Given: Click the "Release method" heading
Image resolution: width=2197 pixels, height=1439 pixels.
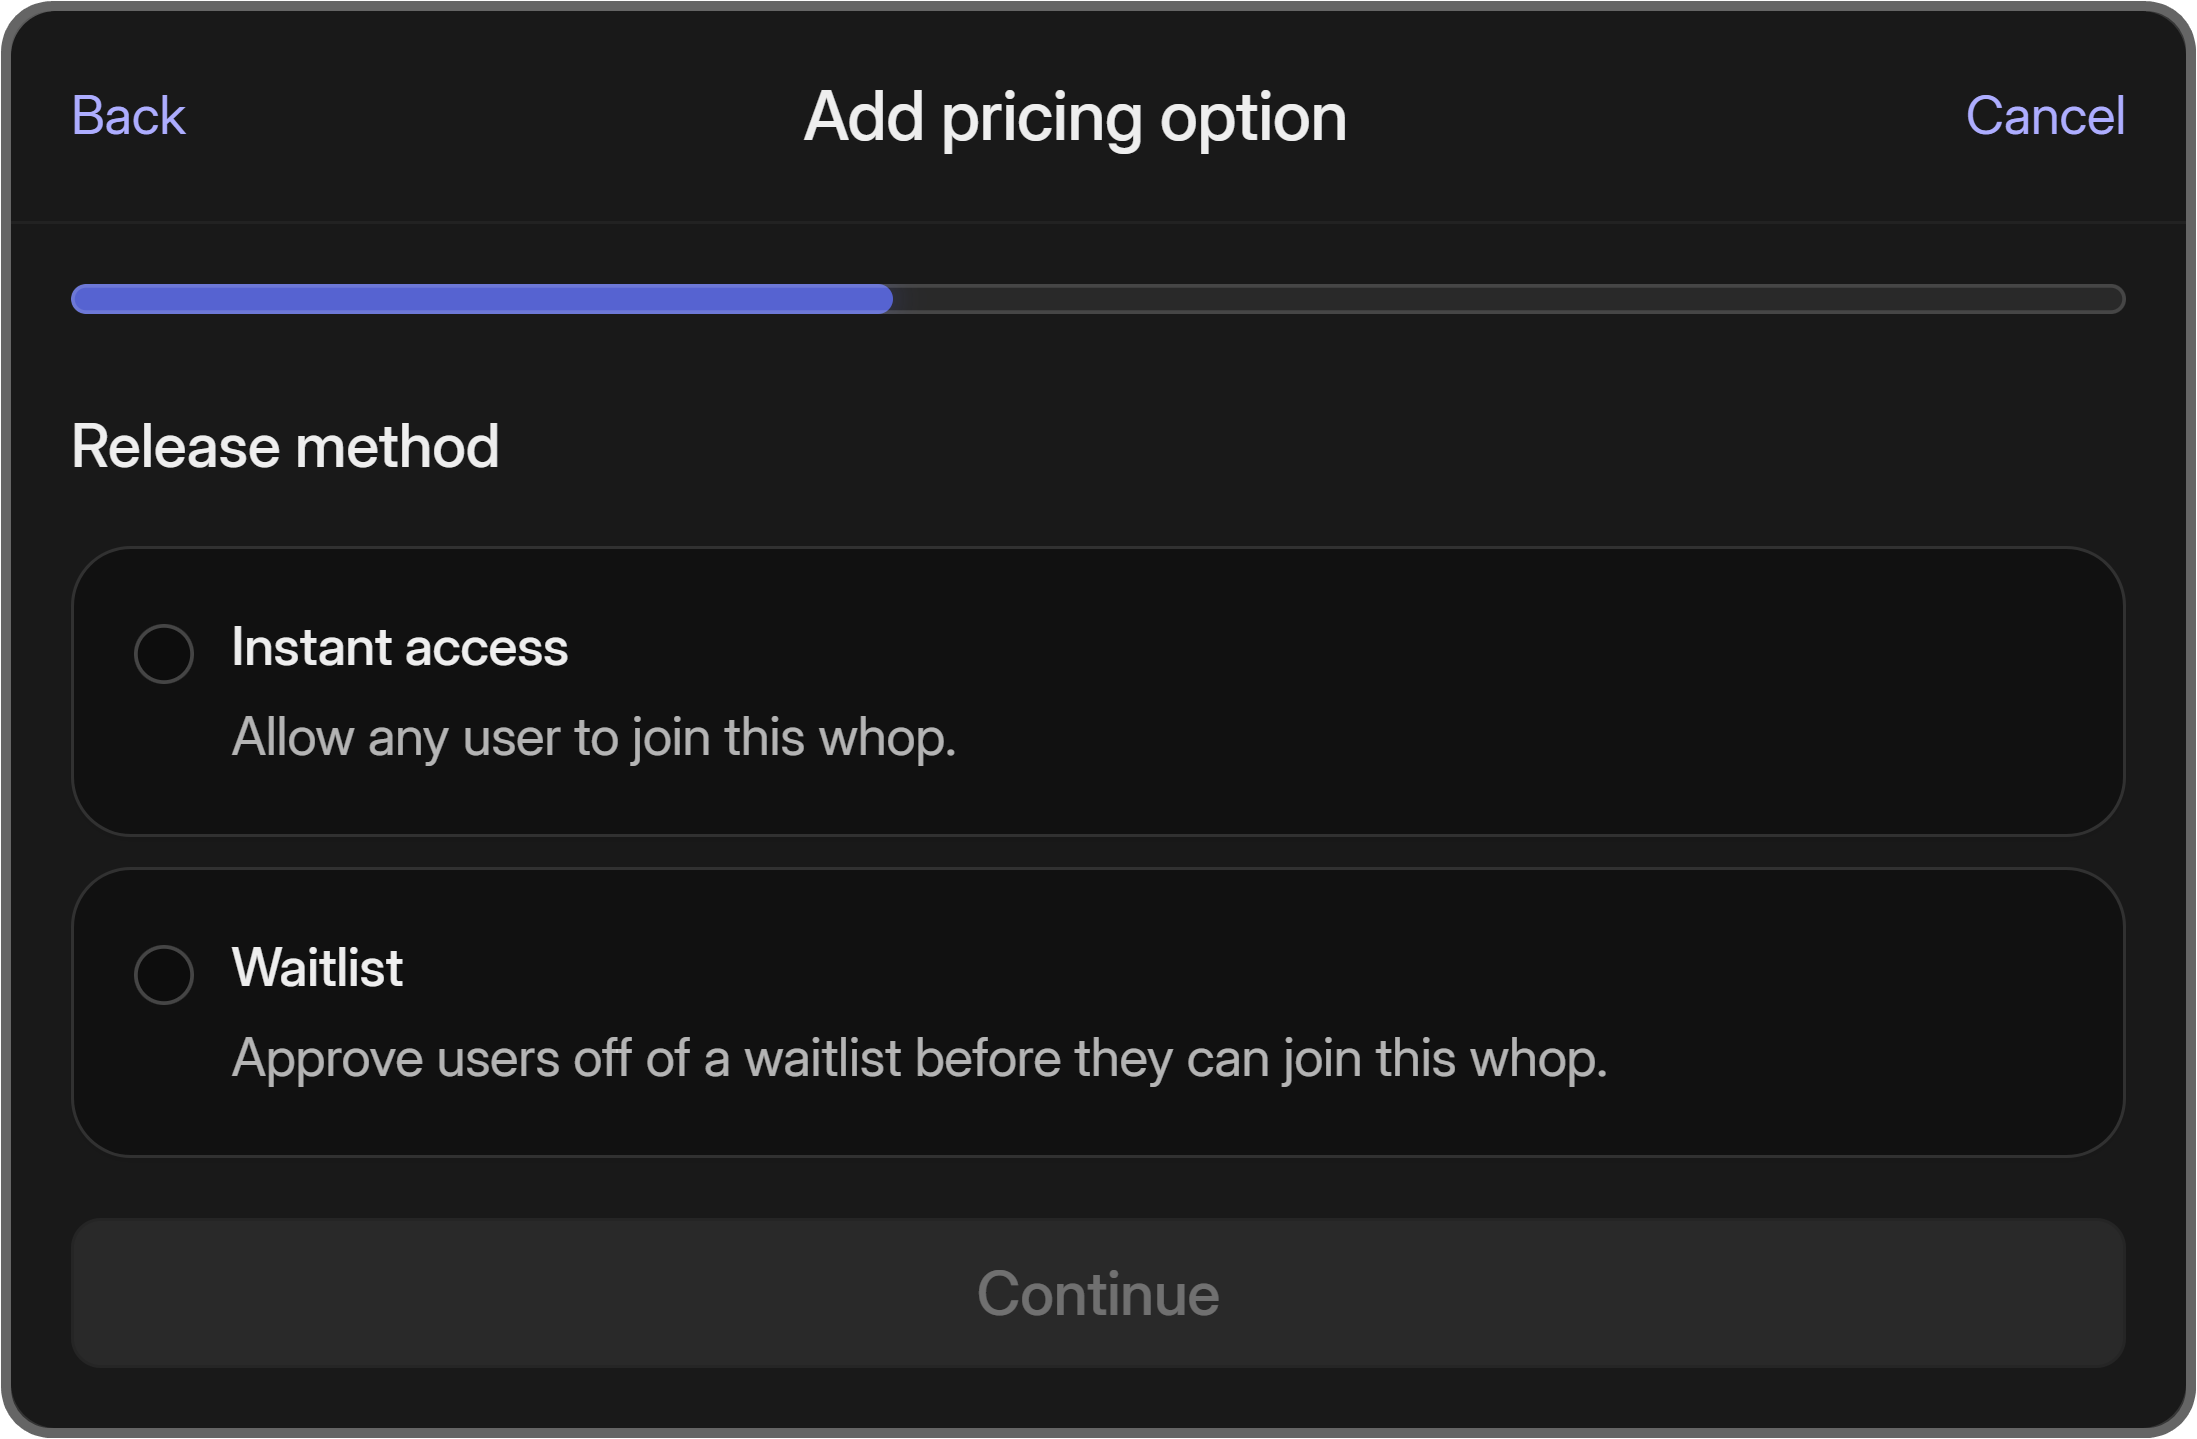Looking at the screenshot, I should tap(285, 446).
